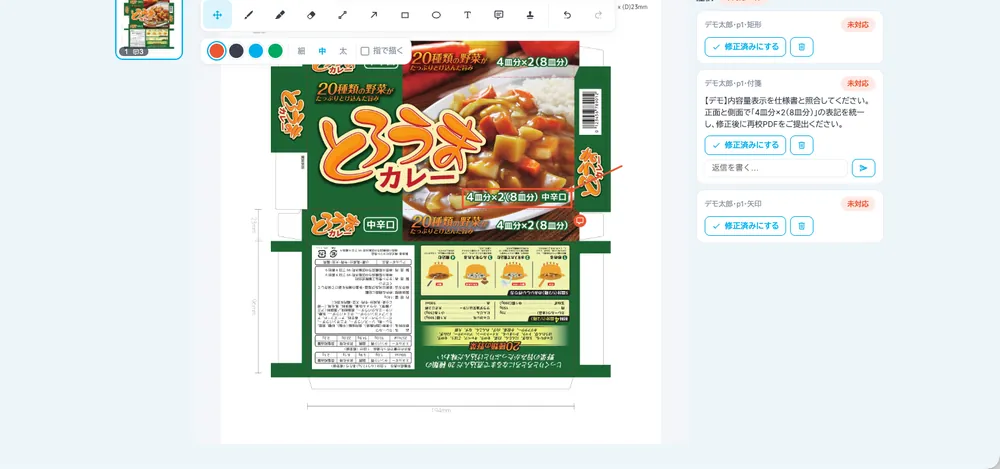Pick the red-orange pen color
Screen dimensions: 1000x469
217,51
